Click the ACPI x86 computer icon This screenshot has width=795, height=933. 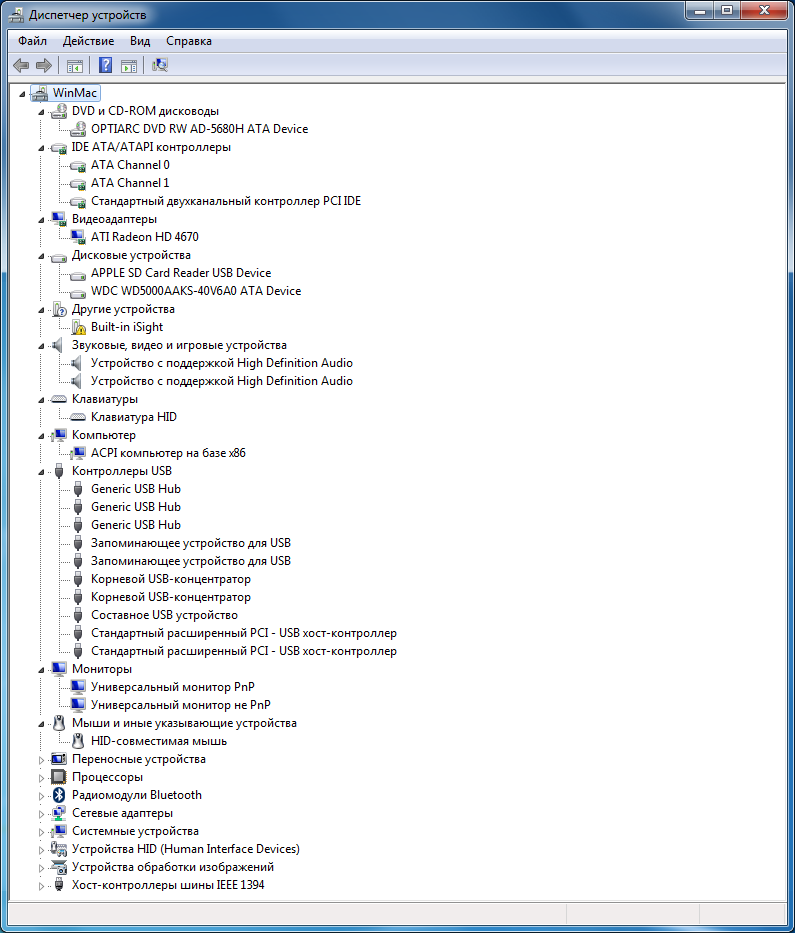pos(78,453)
